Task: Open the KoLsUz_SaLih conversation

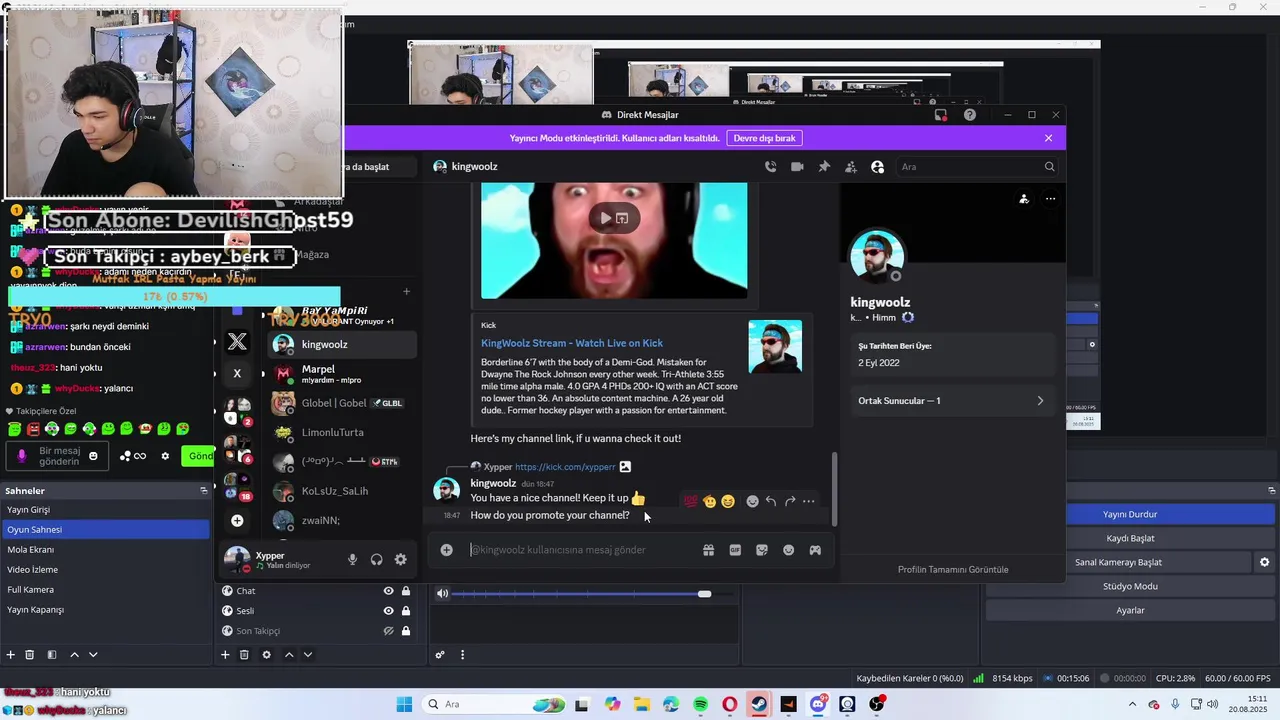Action: click(343, 491)
